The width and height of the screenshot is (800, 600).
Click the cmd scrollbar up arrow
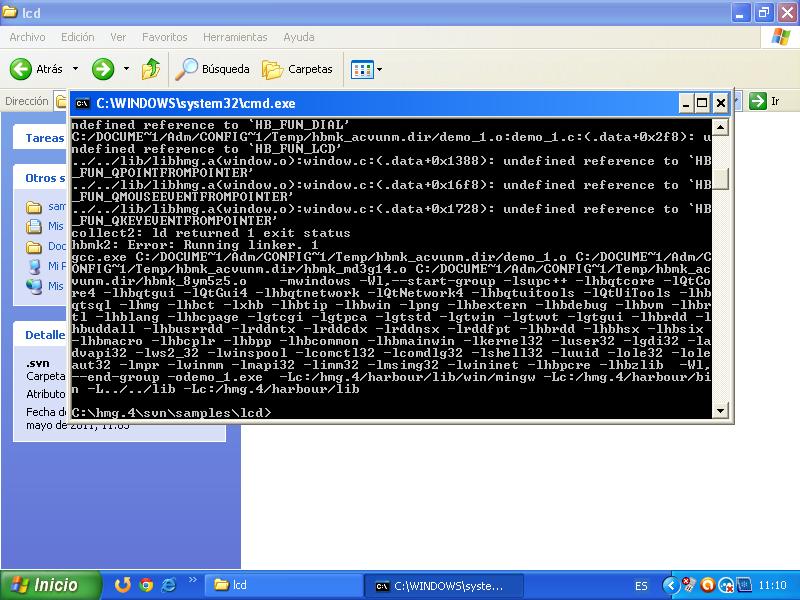[720, 127]
